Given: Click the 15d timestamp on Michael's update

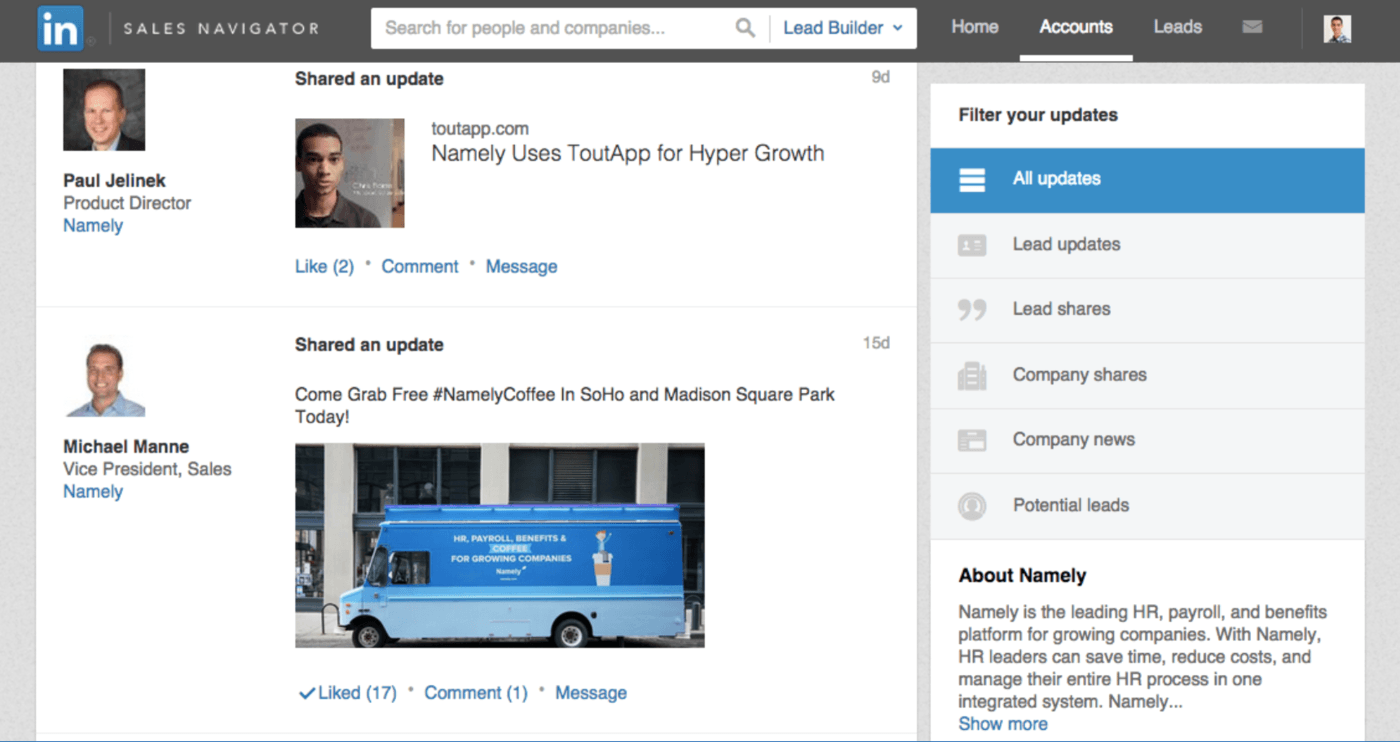Looking at the screenshot, I should [876, 343].
